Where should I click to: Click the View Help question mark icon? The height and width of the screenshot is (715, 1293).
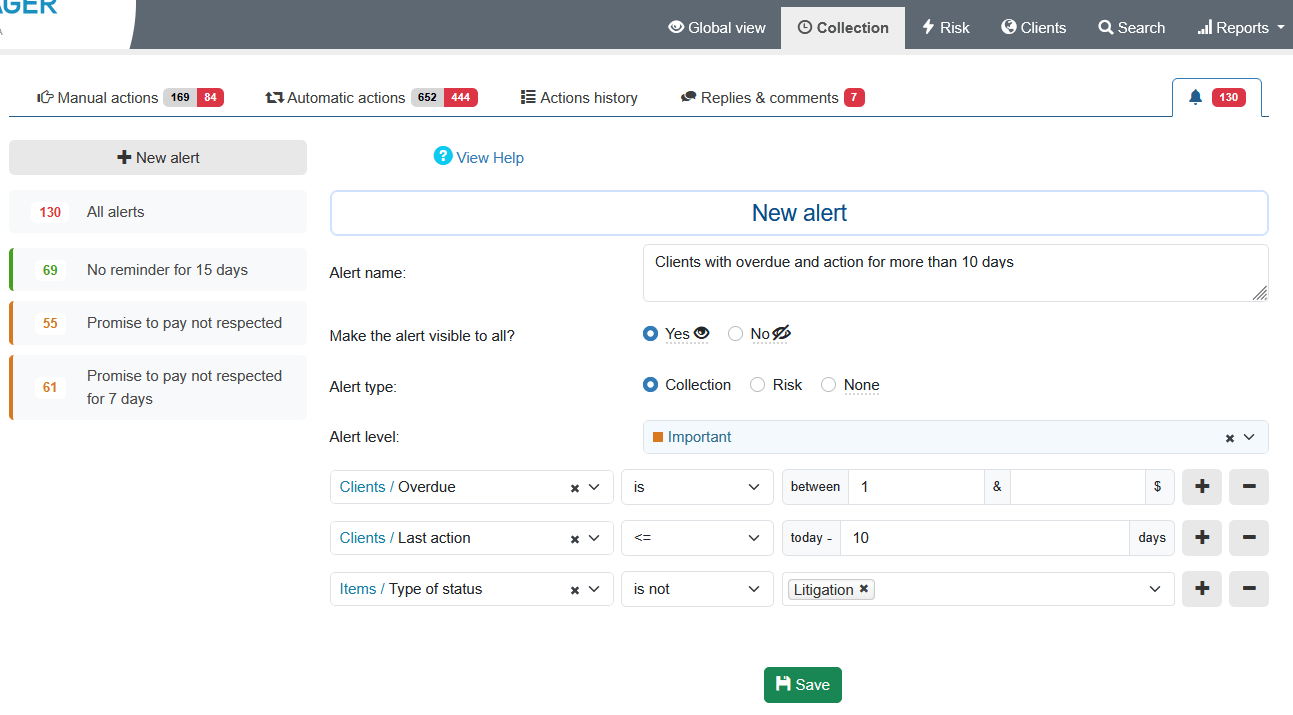coord(443,156)
